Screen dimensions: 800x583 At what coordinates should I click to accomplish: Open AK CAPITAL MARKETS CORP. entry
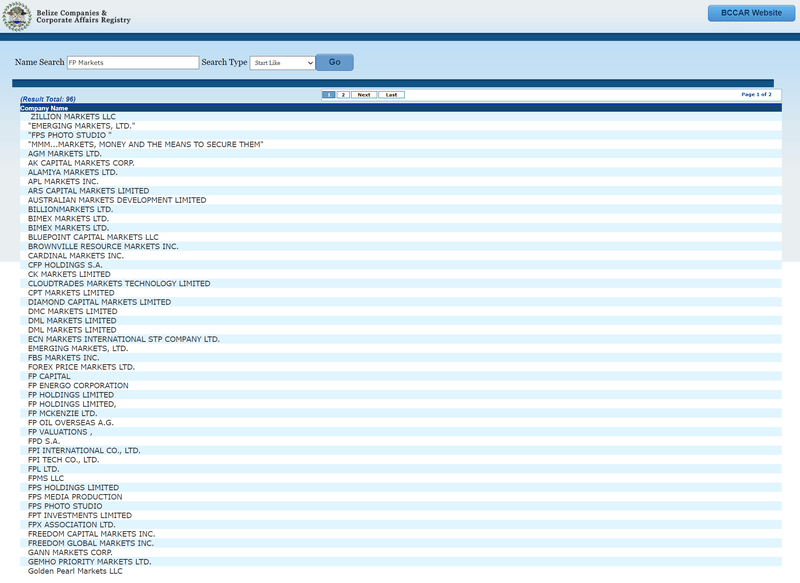click(81, 163)
